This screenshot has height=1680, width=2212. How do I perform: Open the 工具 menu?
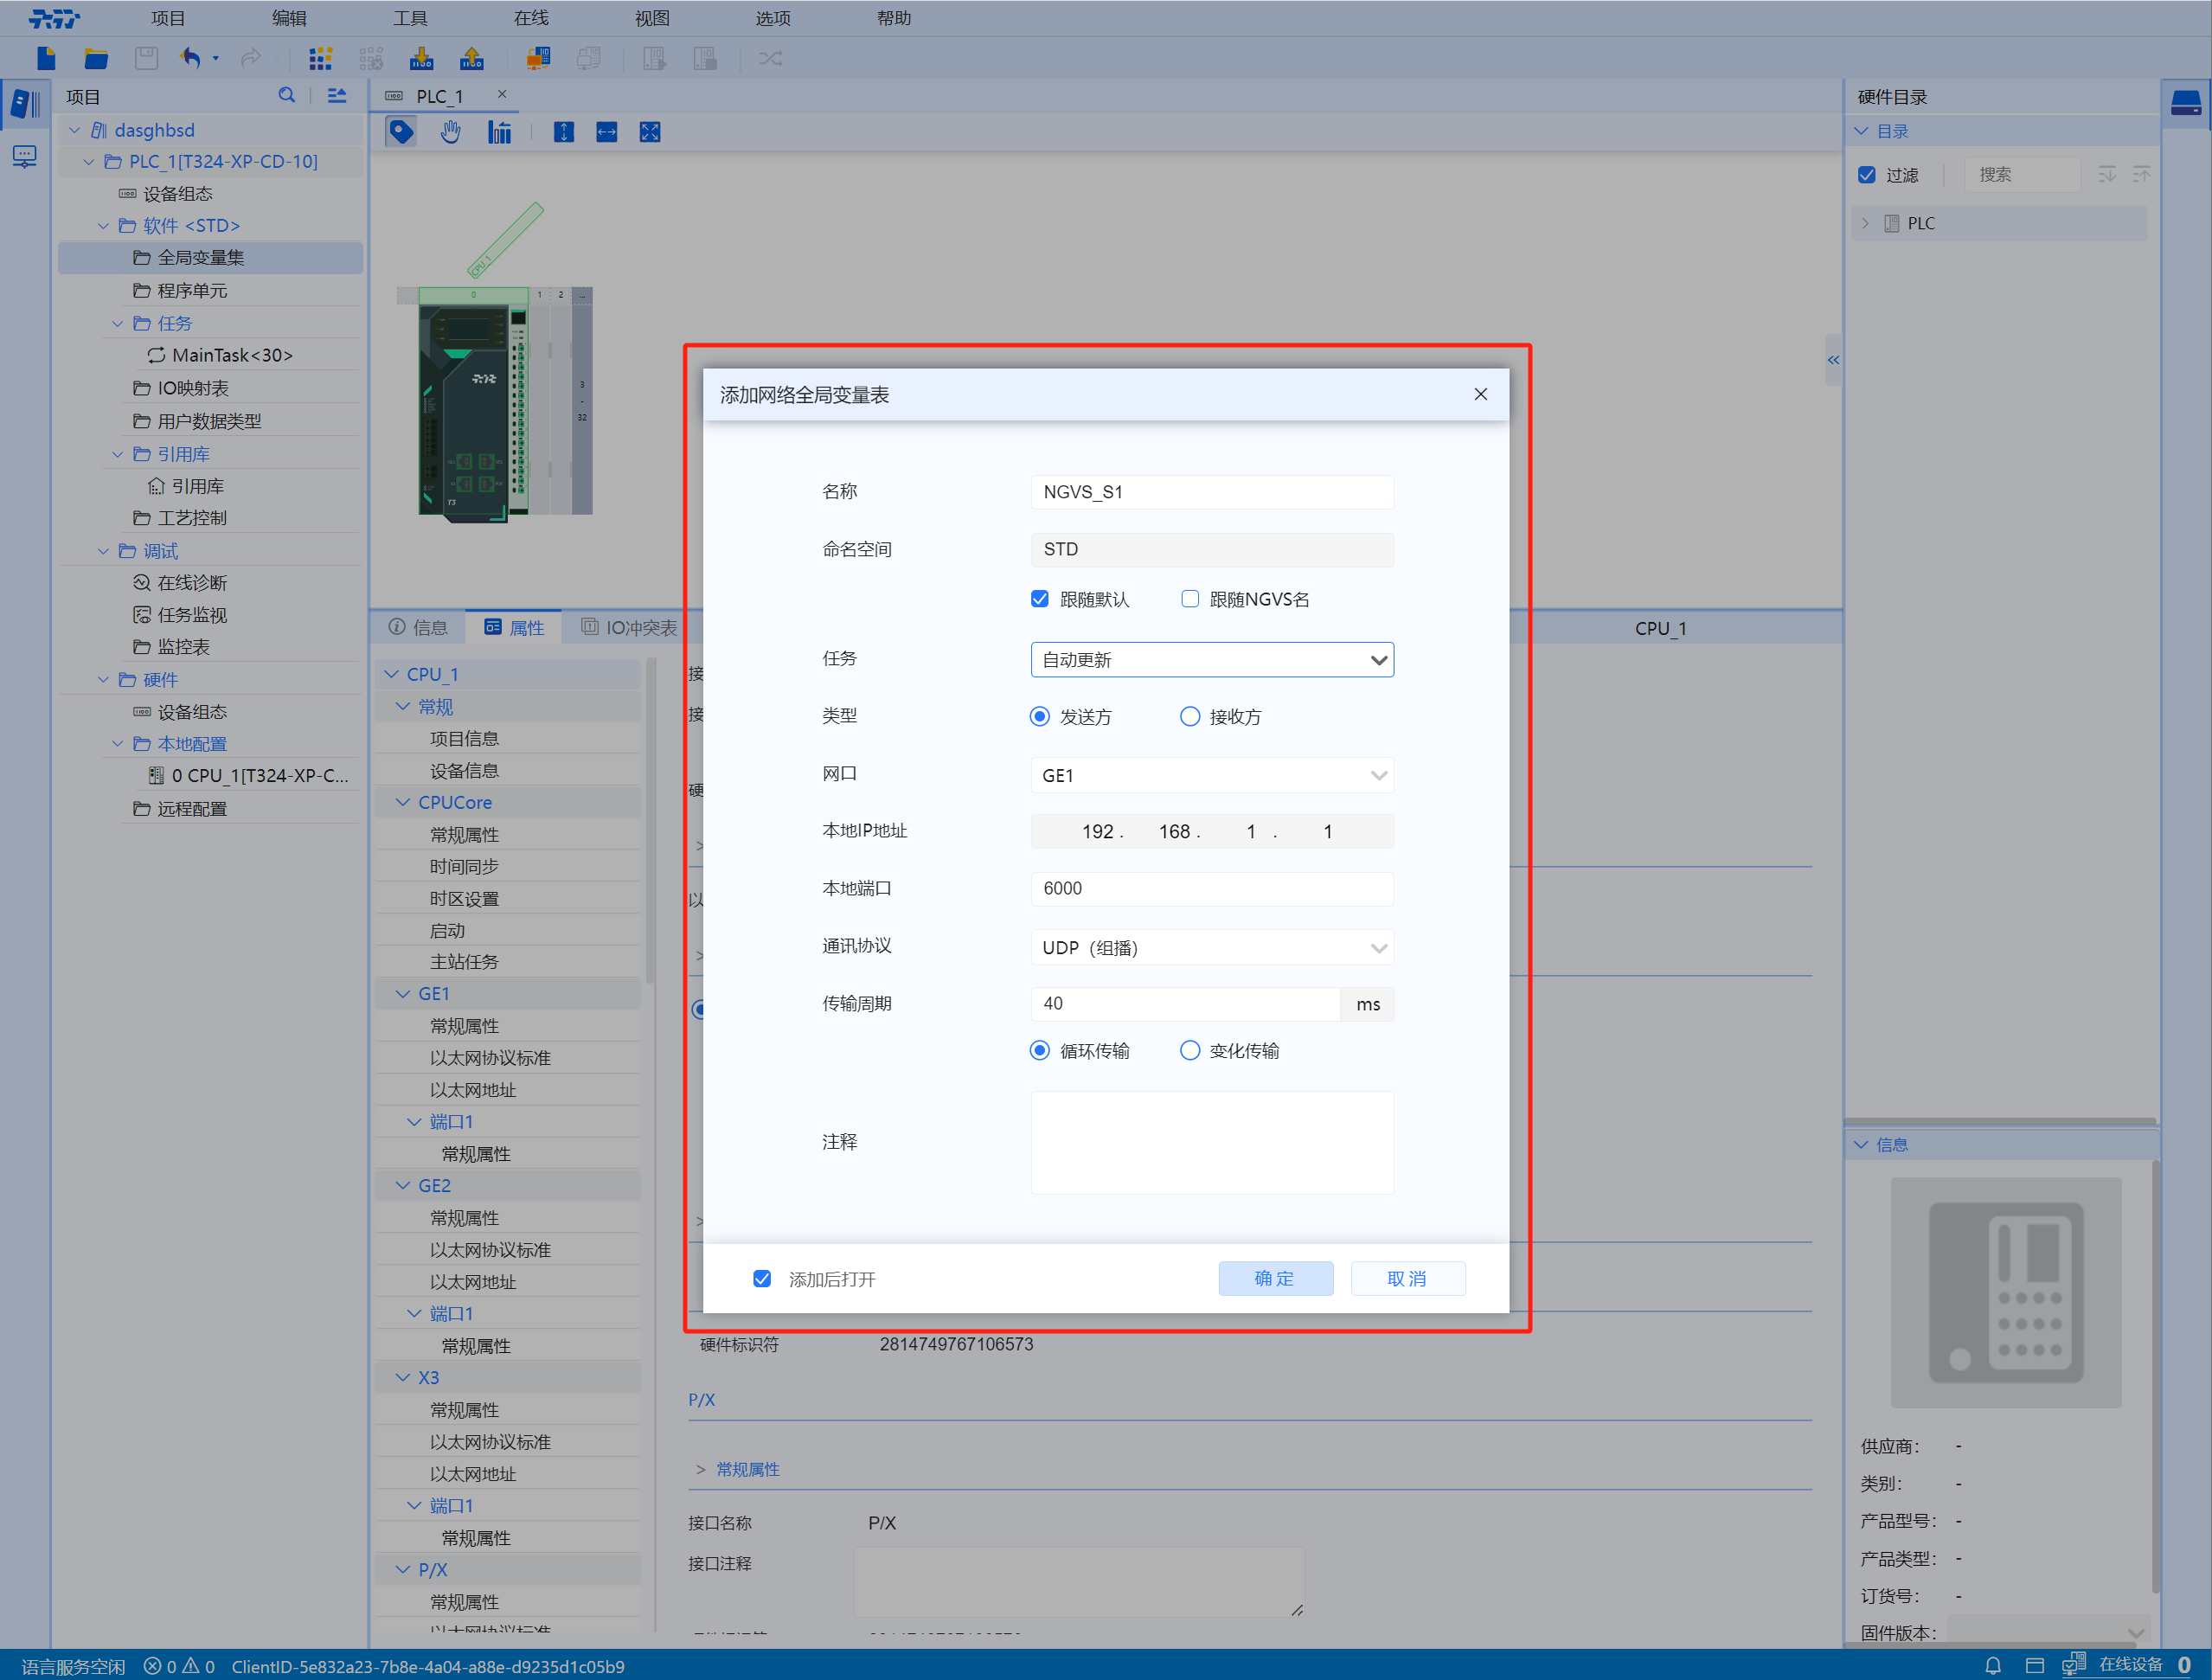pyautogui.click(x=410, y=18)
